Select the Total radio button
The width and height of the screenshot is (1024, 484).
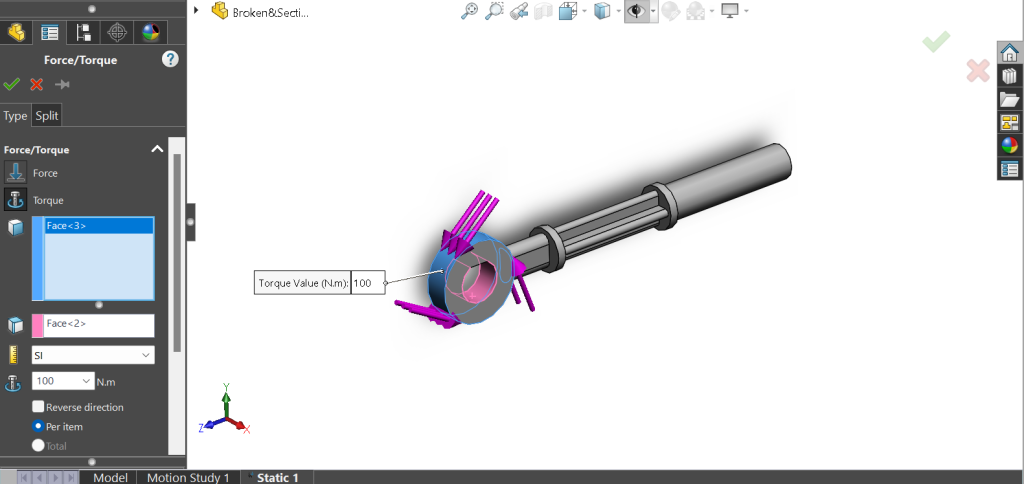[38, 445]
